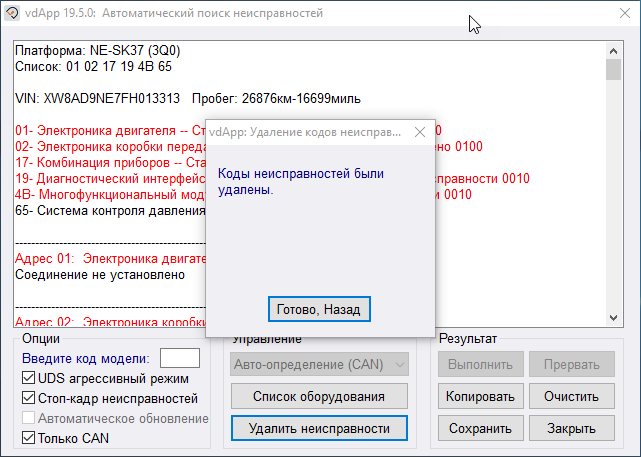
Task: Open "Список оборудования" equipment list
Action: pos(319,397)
